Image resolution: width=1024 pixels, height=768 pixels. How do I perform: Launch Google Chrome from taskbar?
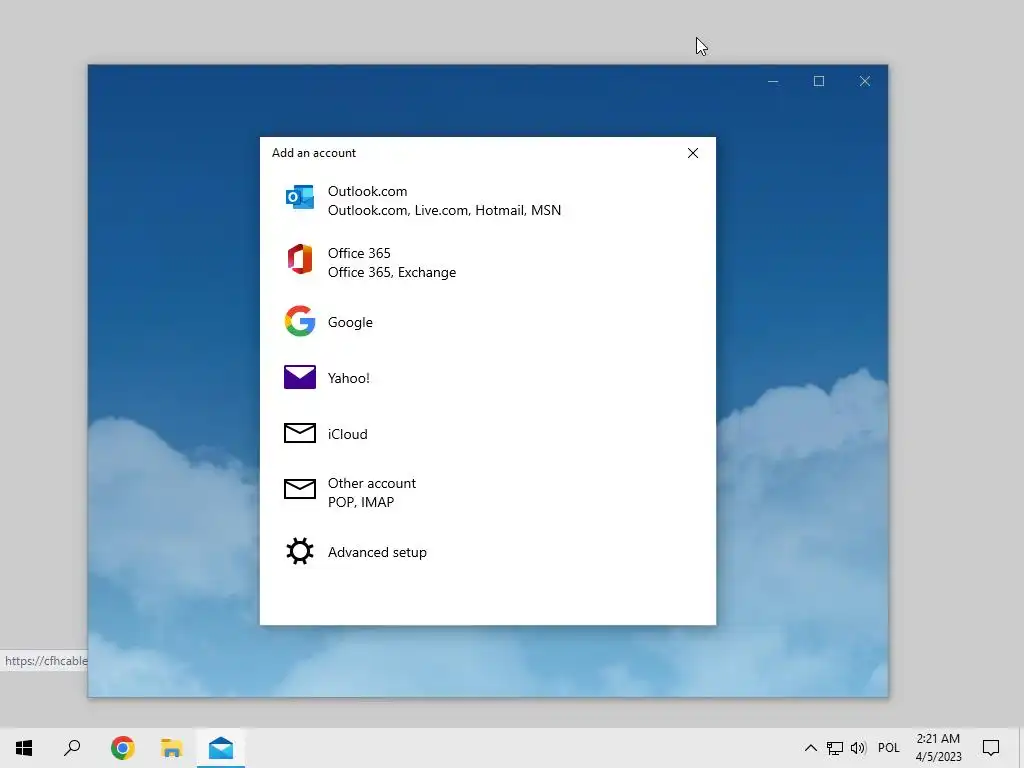(x=122, y=748)
